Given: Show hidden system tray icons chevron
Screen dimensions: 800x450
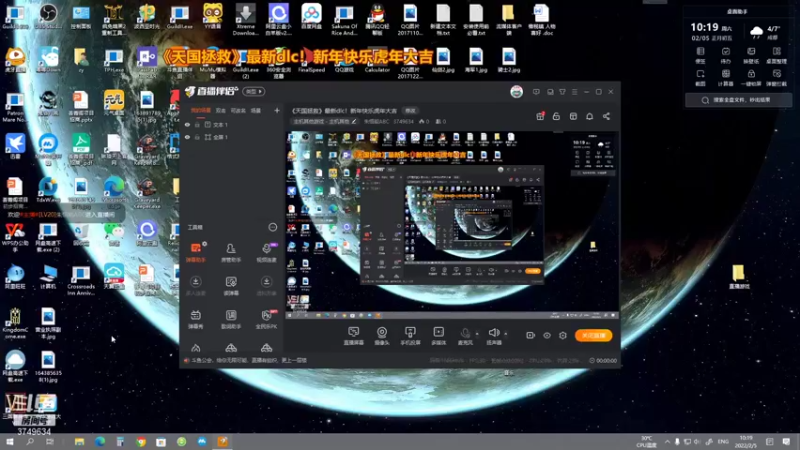Looking at the screenshot, I should [667, 441].
